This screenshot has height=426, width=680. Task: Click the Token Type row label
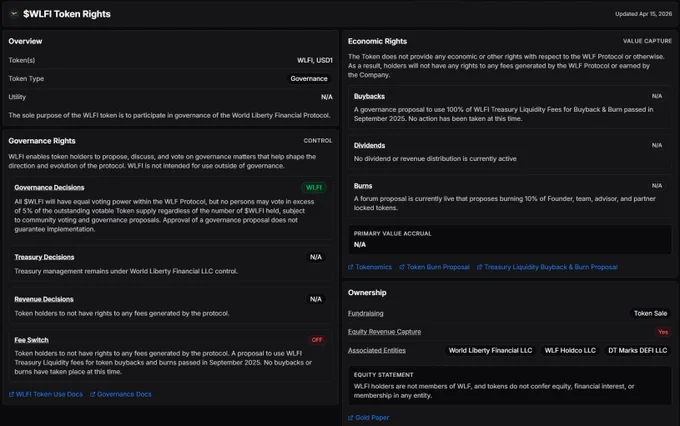26,79
